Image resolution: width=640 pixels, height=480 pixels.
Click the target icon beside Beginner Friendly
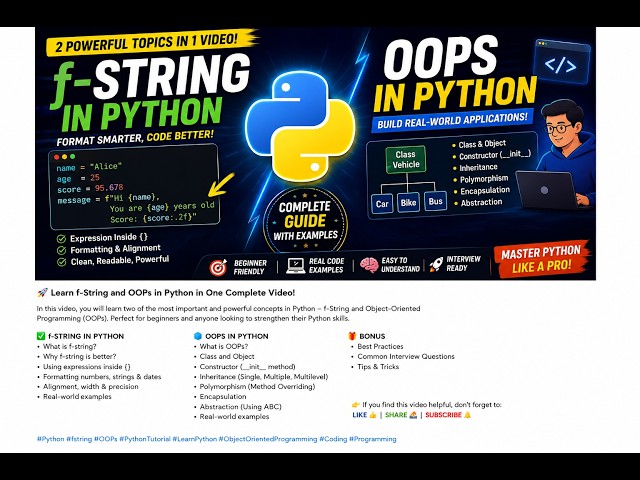click(x=218, y=267)
